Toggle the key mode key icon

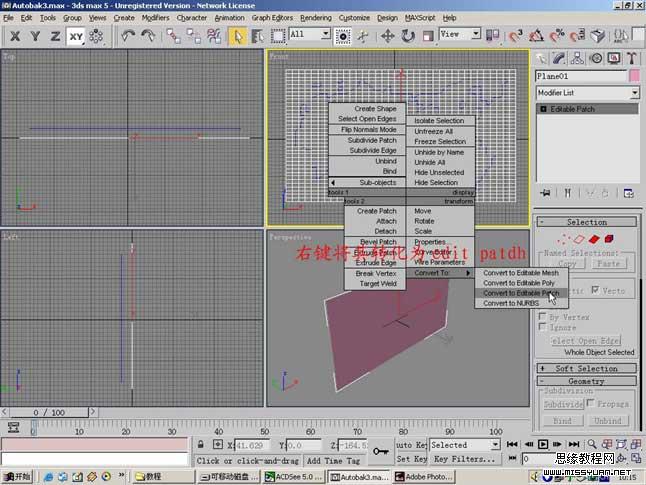[380, 451]
